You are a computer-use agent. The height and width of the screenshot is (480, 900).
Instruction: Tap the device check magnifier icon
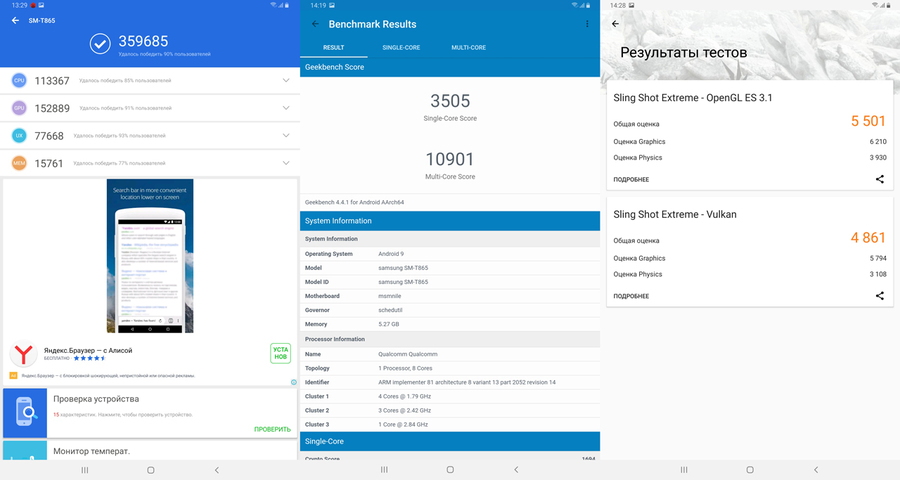pos(25,413)
